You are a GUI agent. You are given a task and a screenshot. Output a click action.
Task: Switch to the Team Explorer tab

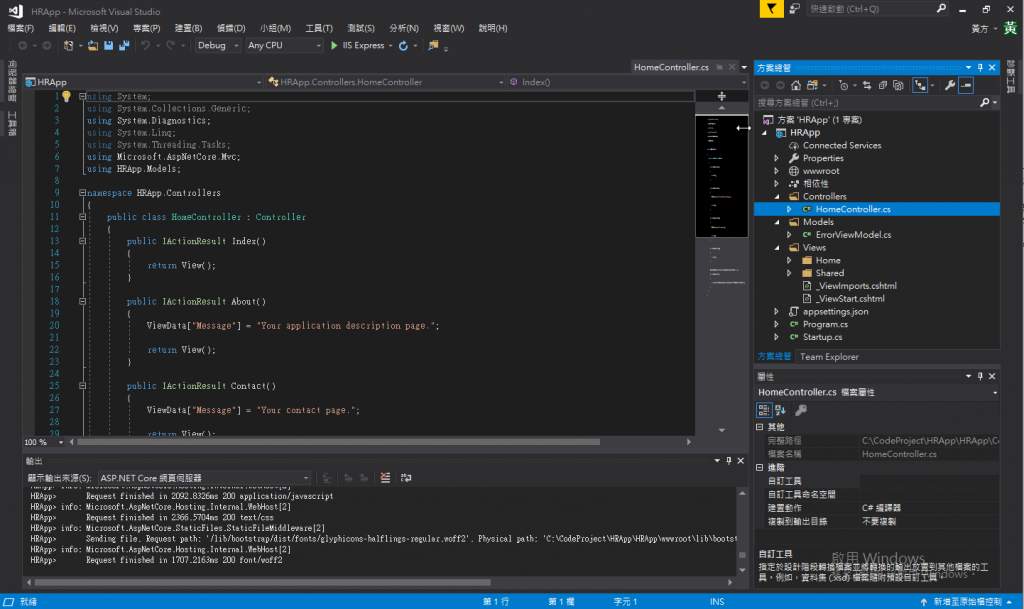[x=829, y=357]
